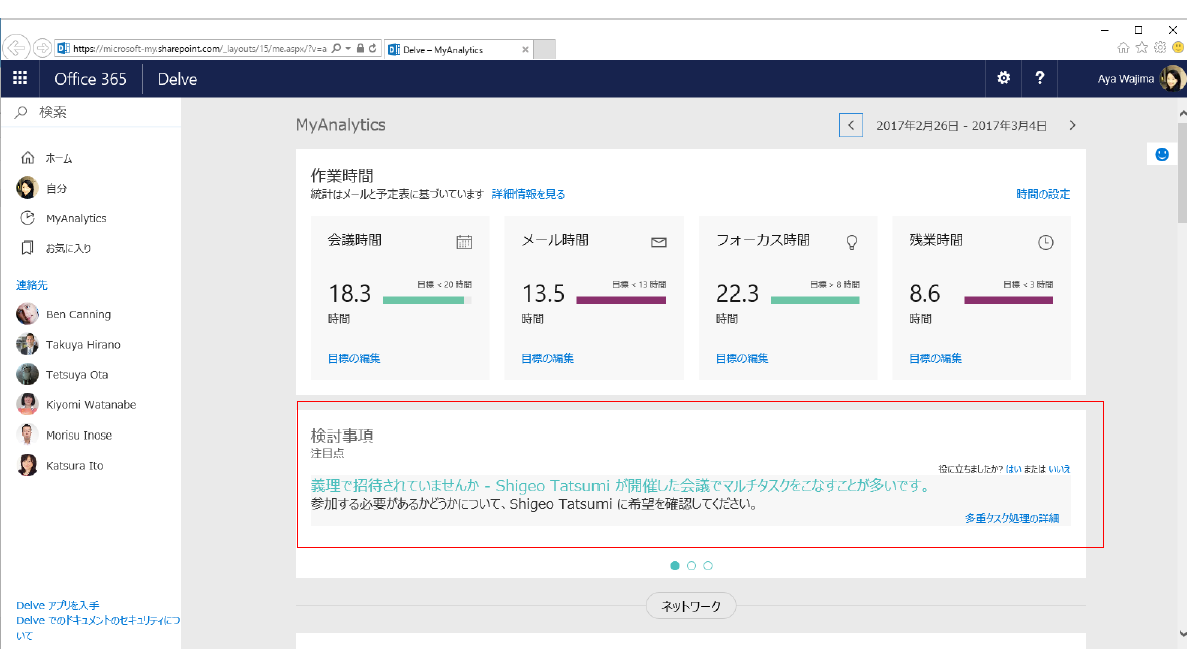
Task: Open contact Kiyomi Watanabe
Action: (91, 404)
